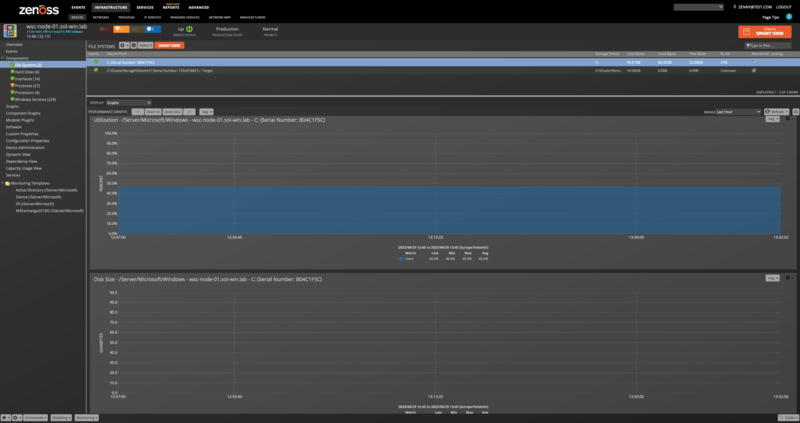Click the orange warning icon beside Processes (27)
Image resolution: width=800 pixels, height=423 pixels.
coord(12,85)
